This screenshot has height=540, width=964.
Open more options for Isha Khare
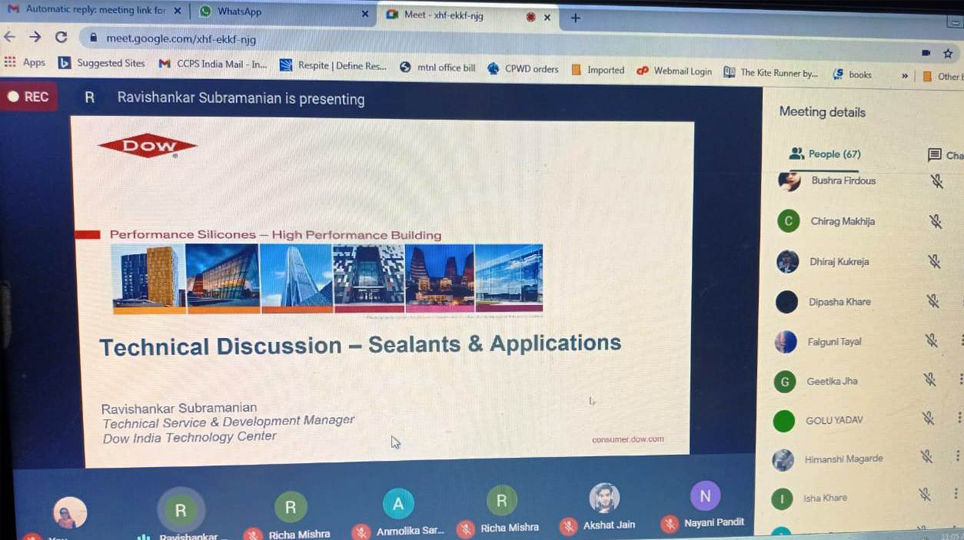(x=955, y=494)
